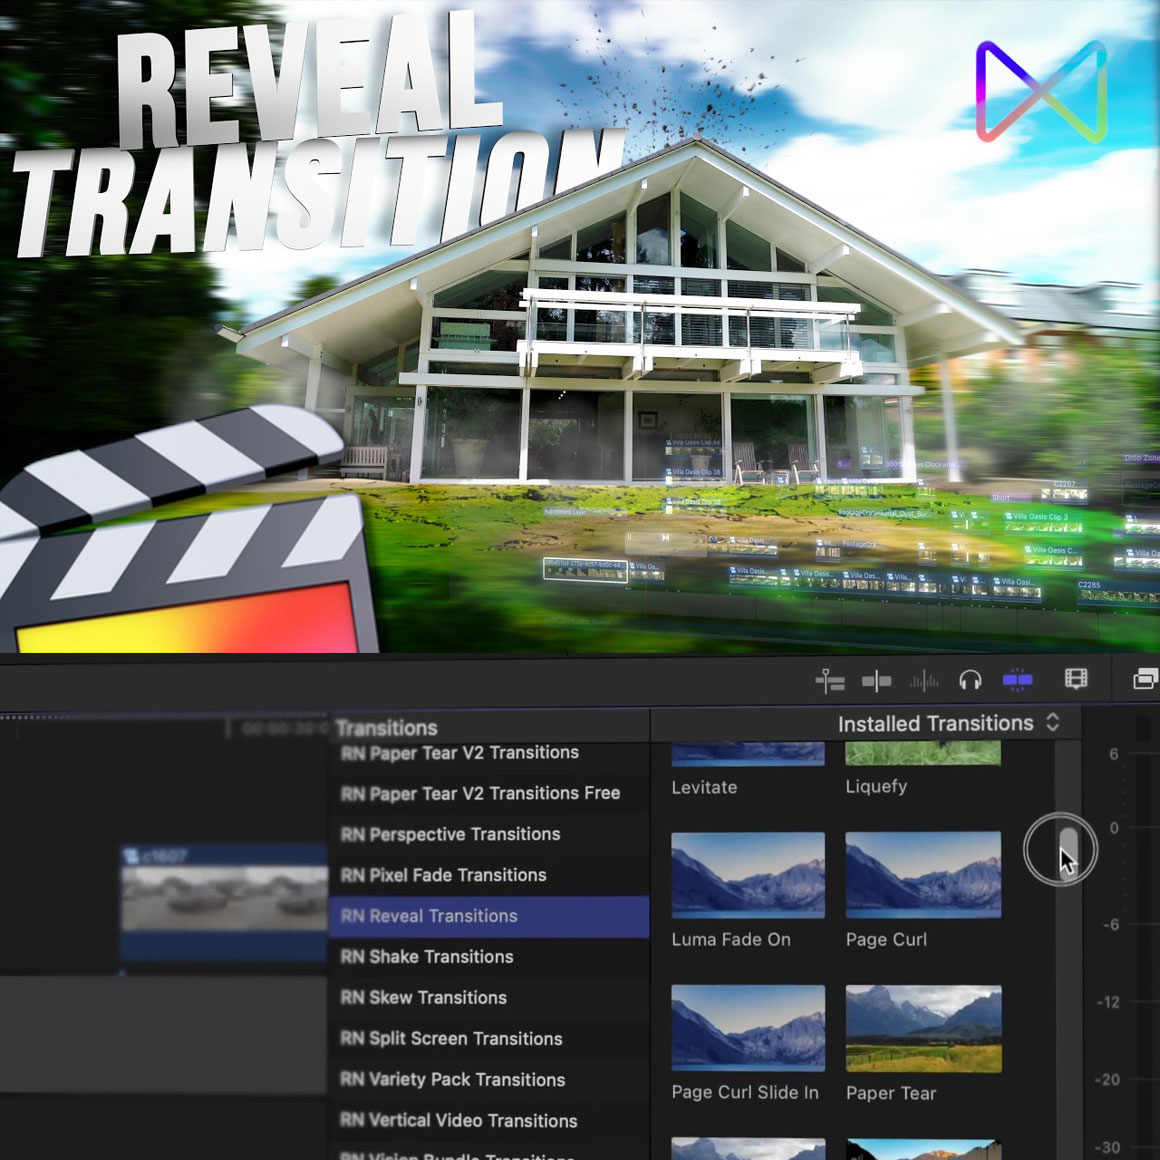Select the RN Shake Transitions category
Viewport: 1160px width, 1160px height.
pos(427,957)
